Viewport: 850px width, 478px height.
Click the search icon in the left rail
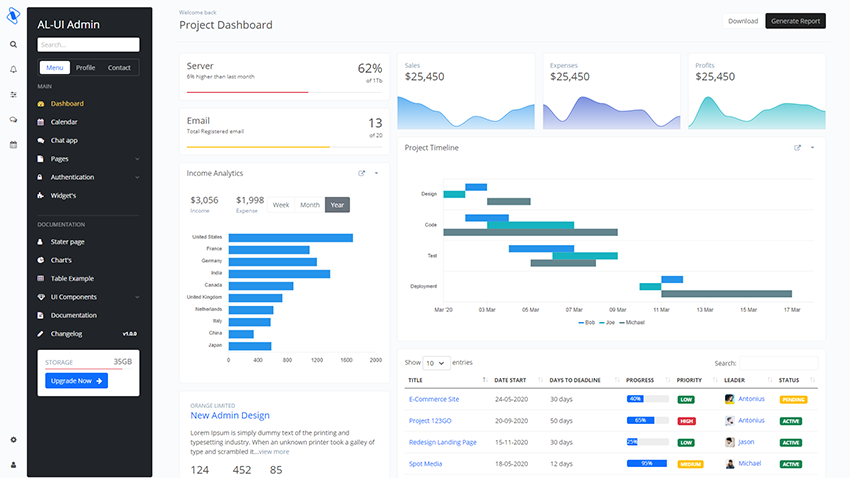(13, 44)
